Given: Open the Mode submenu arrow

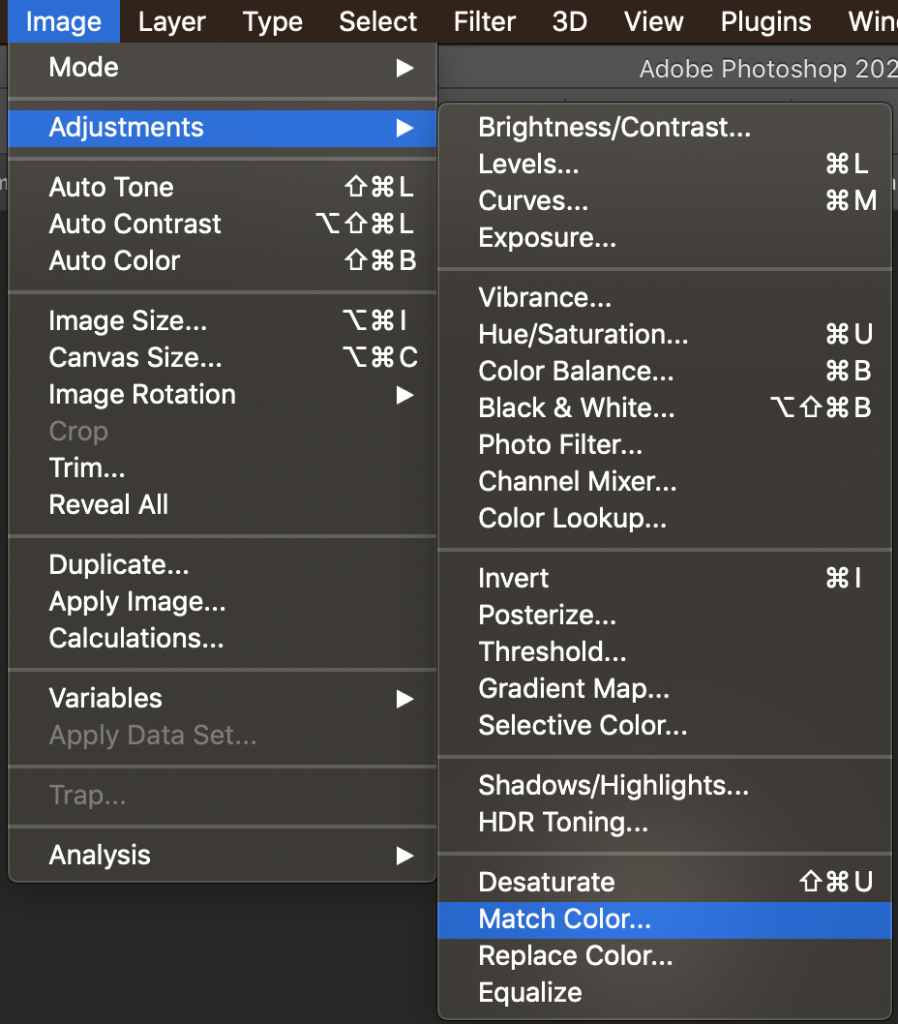Looking at the screenshot, I should [405, 68].
